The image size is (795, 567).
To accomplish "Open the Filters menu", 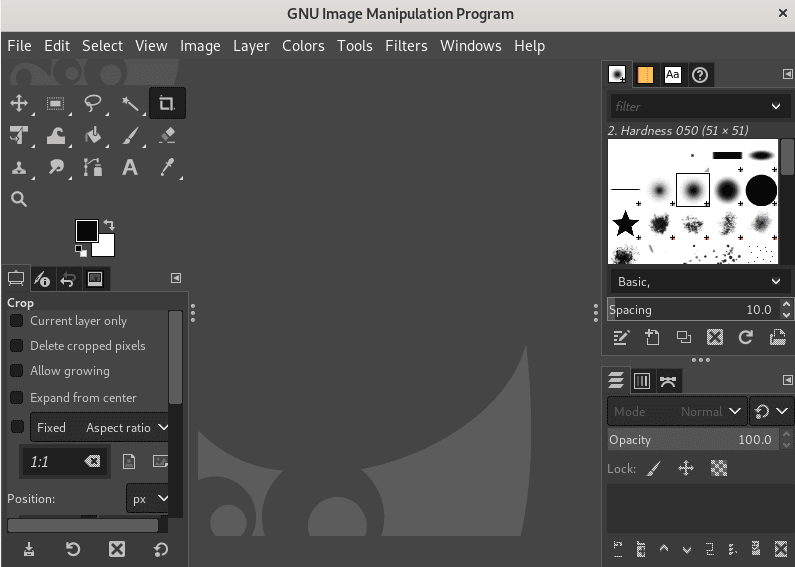I will pyautogui.click(x=406, y=46).
